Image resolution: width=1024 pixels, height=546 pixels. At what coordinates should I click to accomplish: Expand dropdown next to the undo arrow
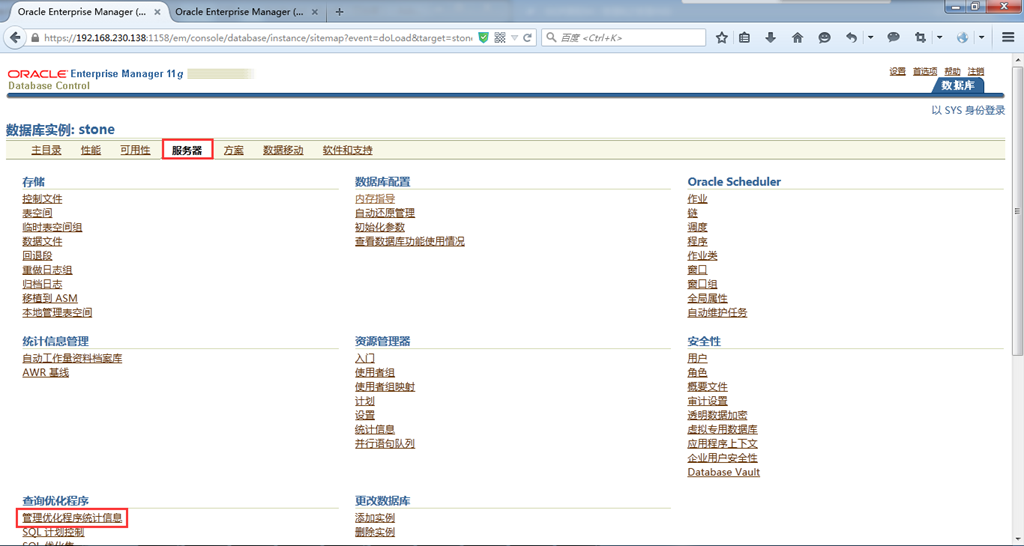870,38
